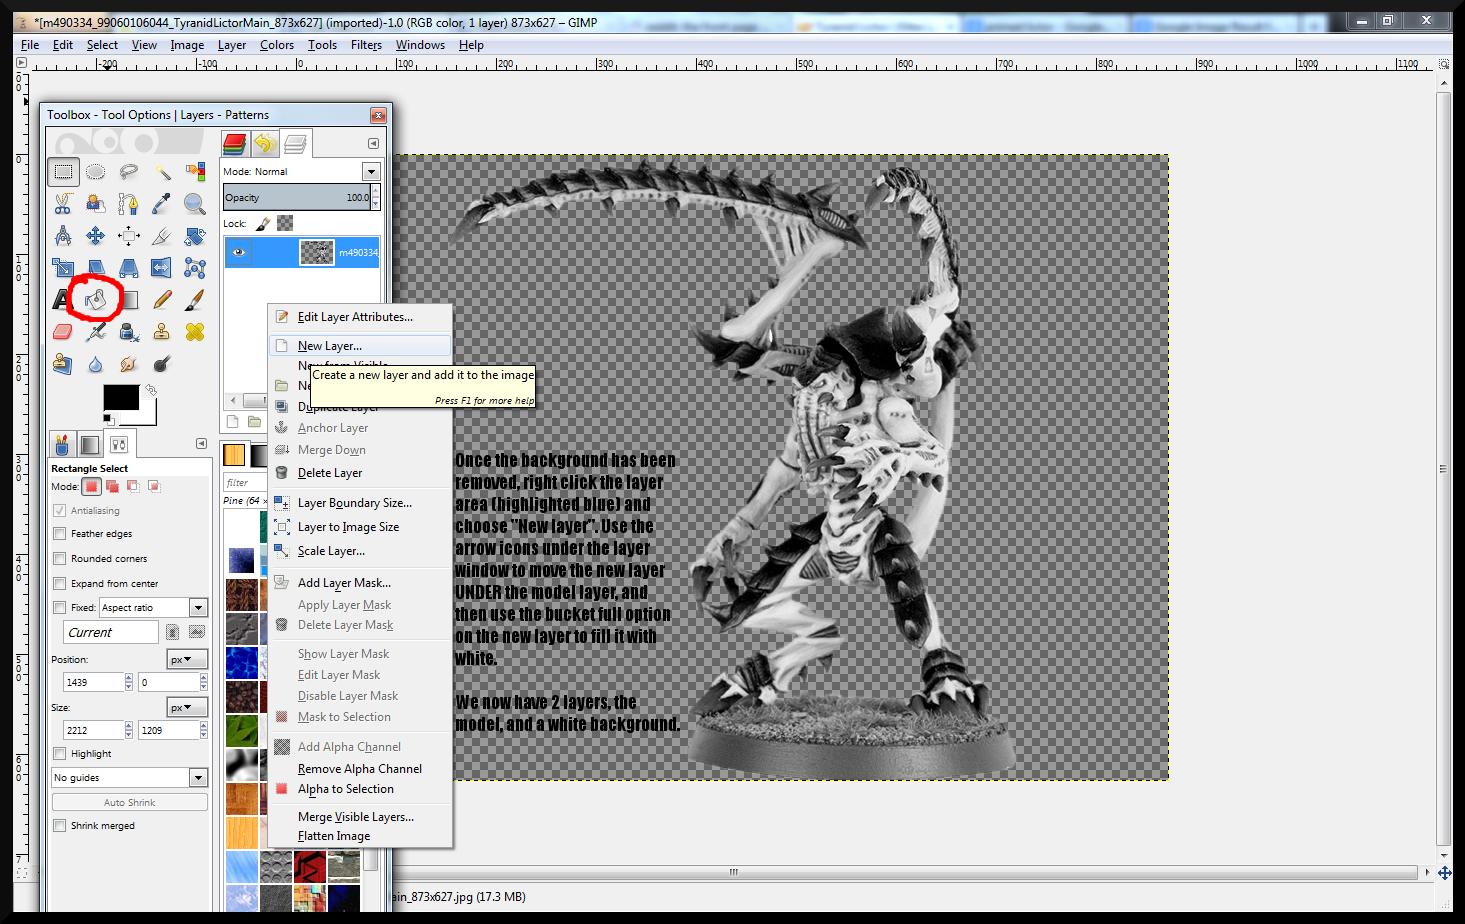Click the foreground black color swatch
Image resolution: width=1465 pixels, height=924 pixels.
pyautogui.click(x=120, y=397)
